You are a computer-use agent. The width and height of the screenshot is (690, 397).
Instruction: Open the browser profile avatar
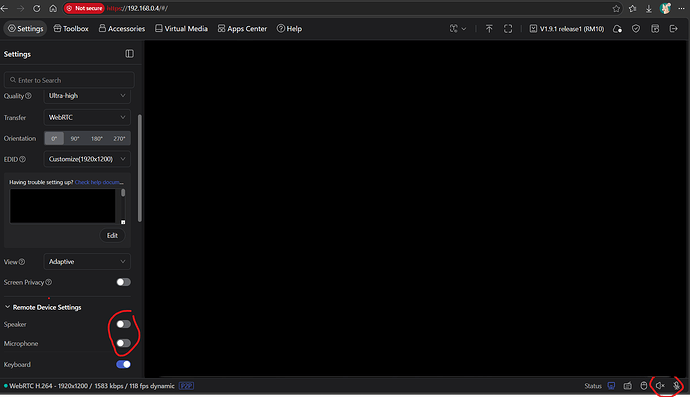tap(665, 8)
